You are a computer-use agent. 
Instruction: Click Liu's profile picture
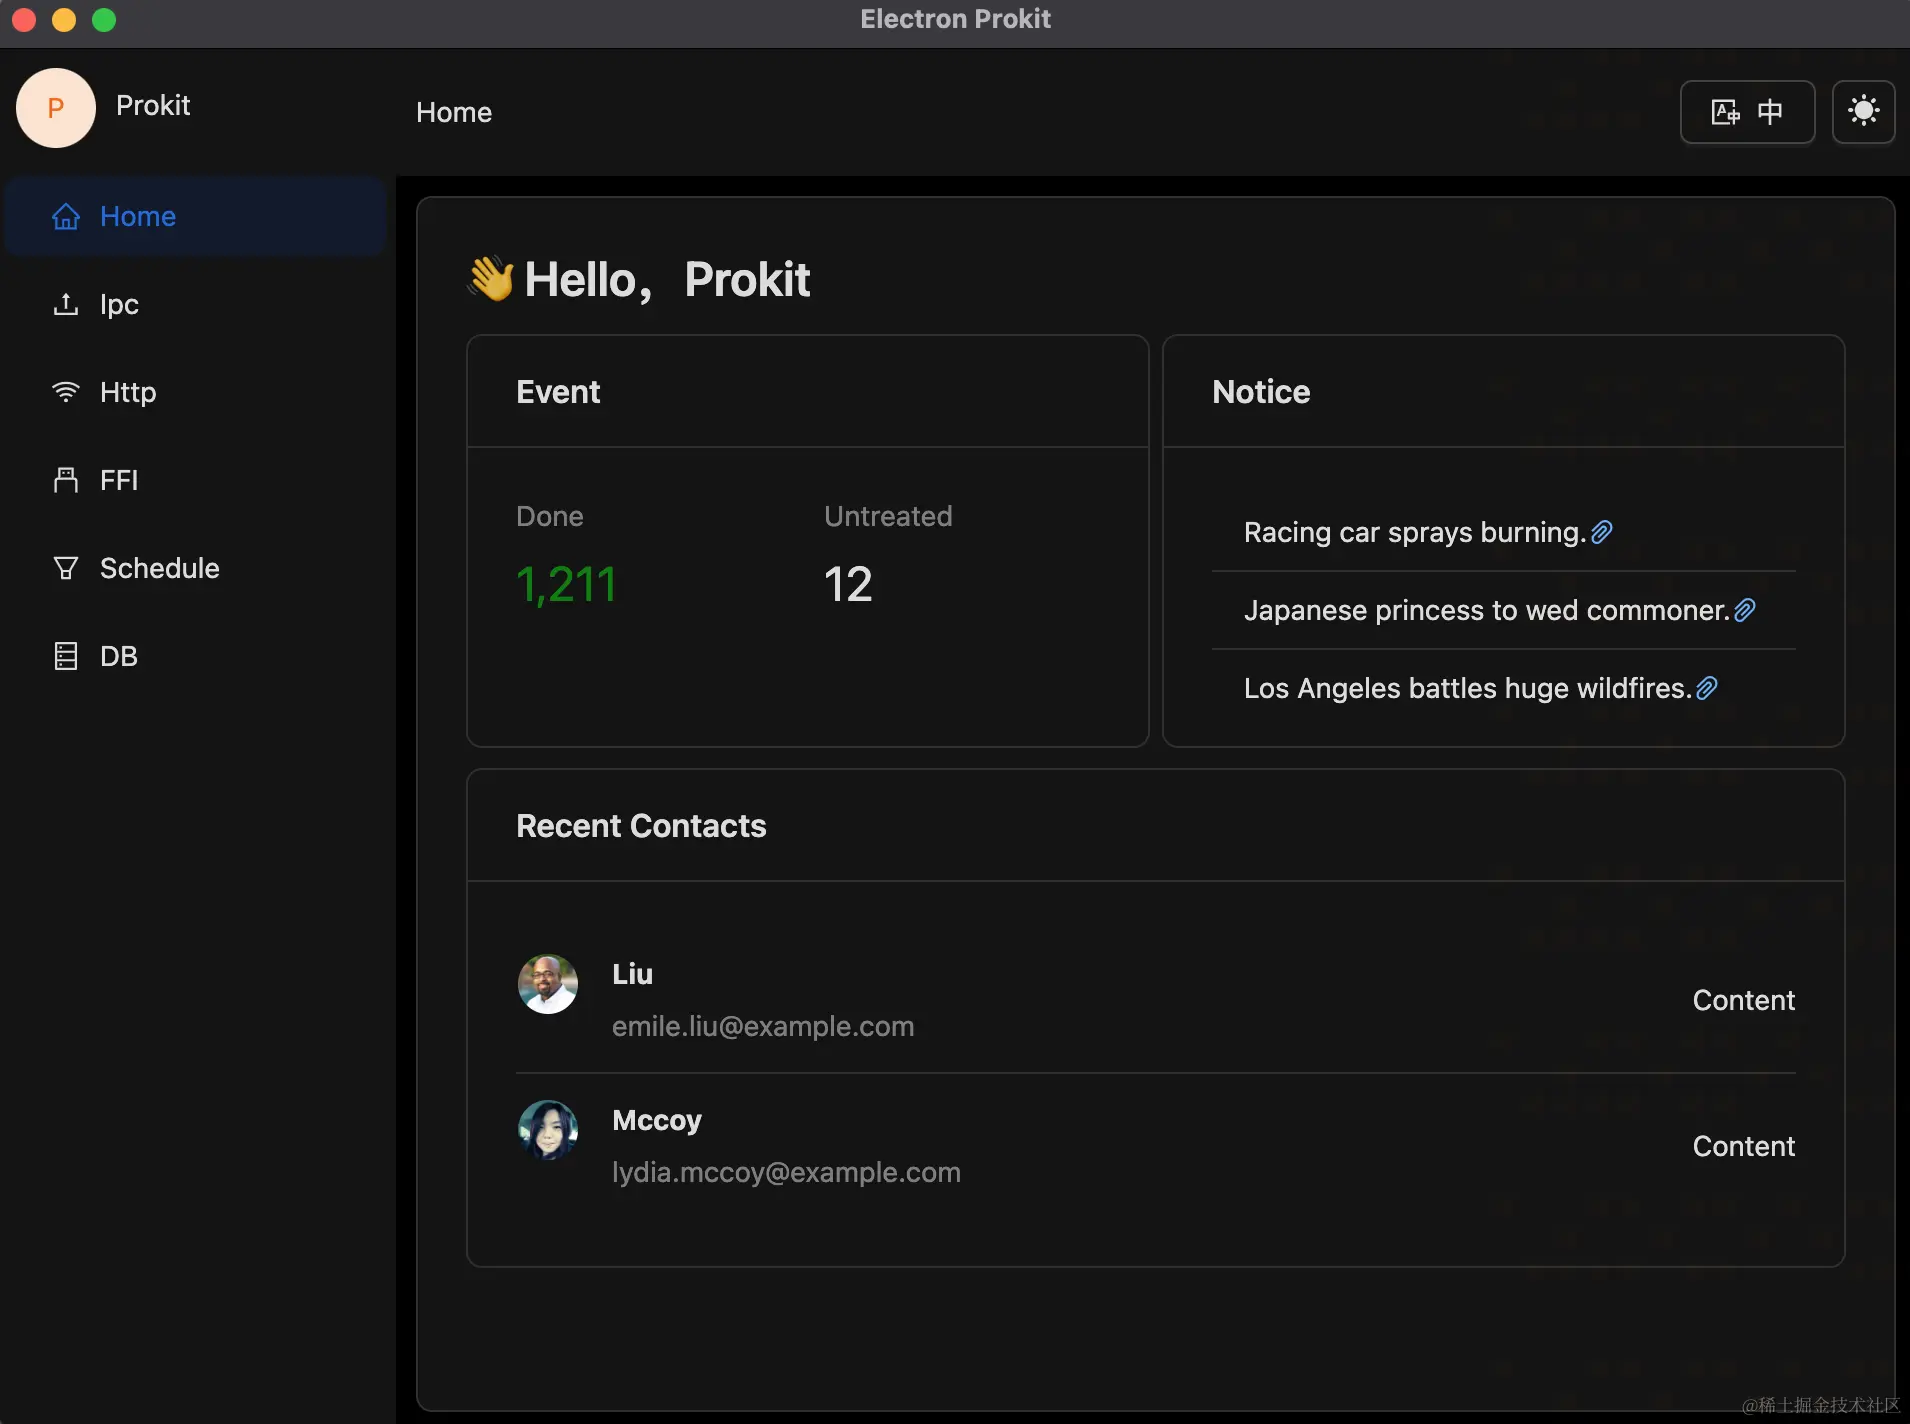547,984
